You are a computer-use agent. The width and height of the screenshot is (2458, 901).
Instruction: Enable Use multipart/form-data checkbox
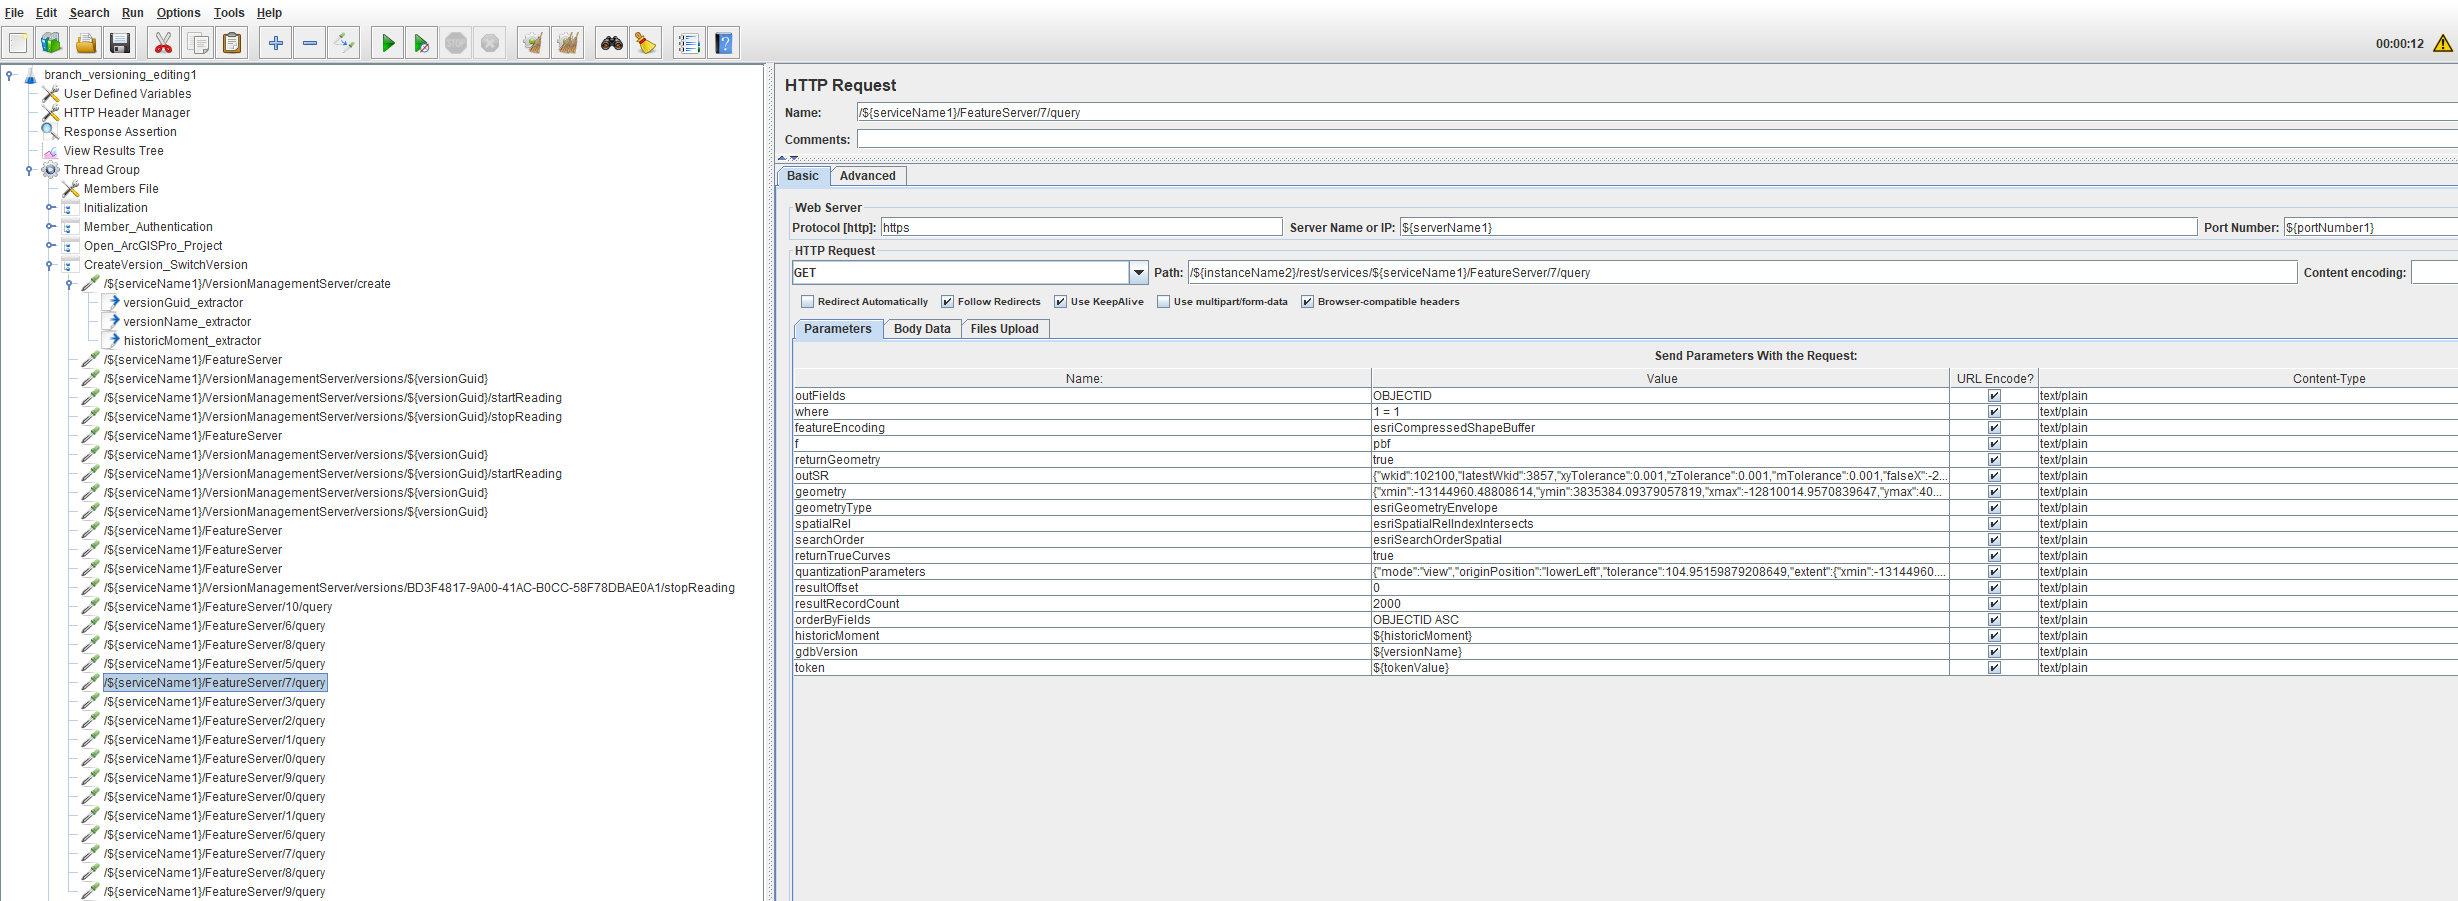[1163, 302]
